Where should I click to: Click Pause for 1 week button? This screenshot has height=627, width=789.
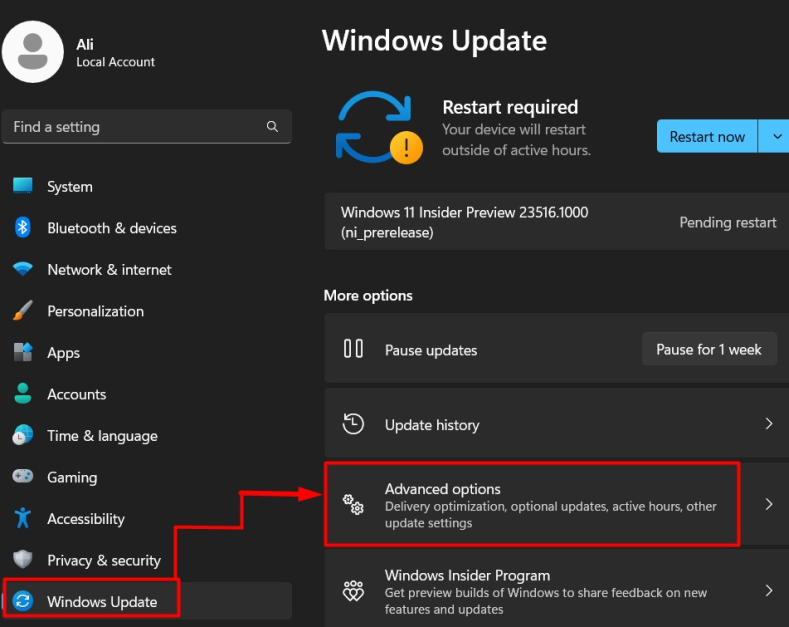coord(709,349)
